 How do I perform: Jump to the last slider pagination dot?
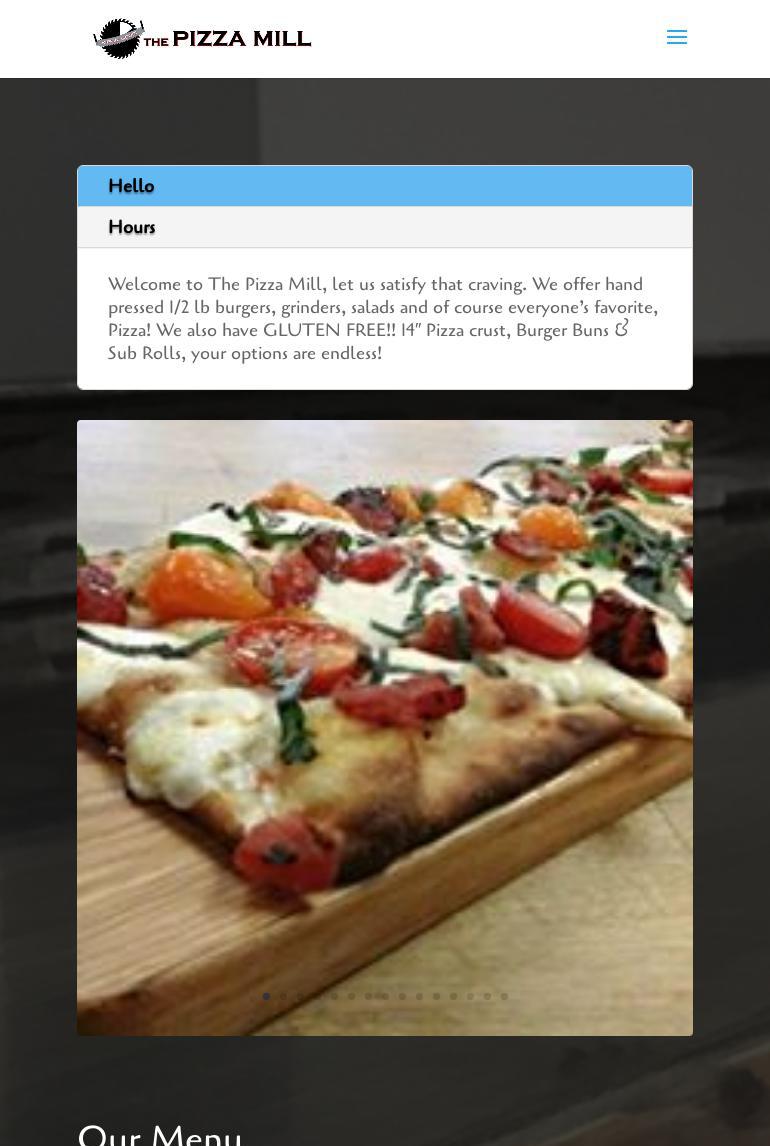pos(505,995)
